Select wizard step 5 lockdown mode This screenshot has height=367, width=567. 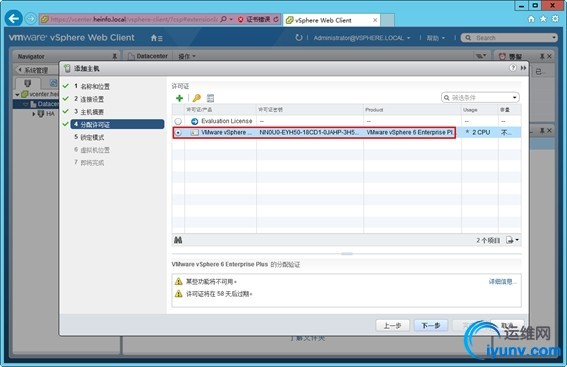point(89,137)
